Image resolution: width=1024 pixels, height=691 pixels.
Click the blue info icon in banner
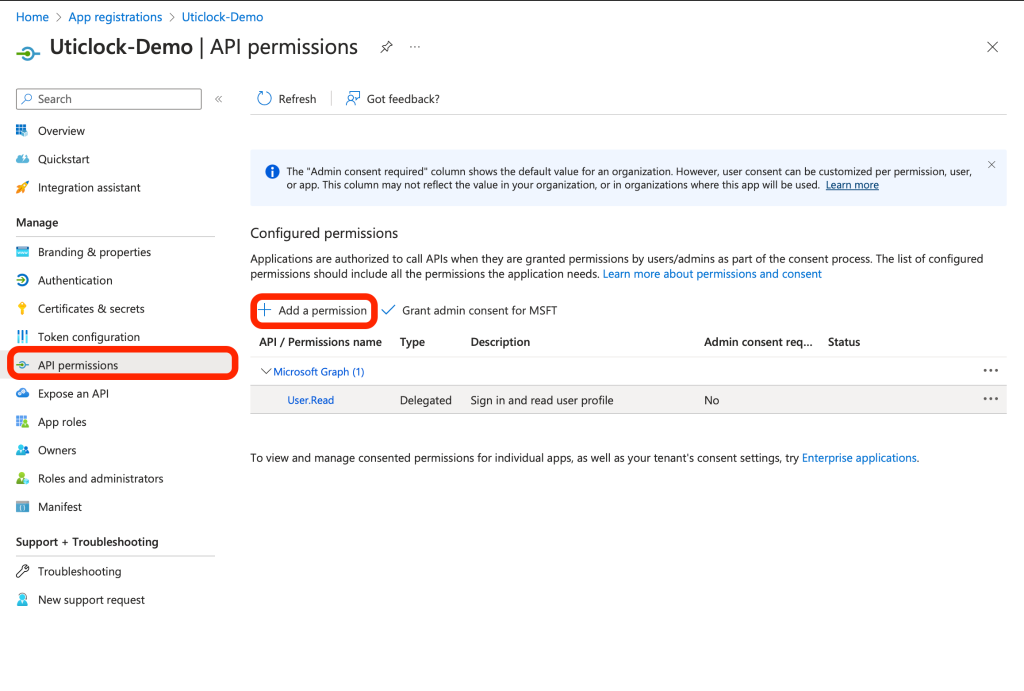pos(272,172)
